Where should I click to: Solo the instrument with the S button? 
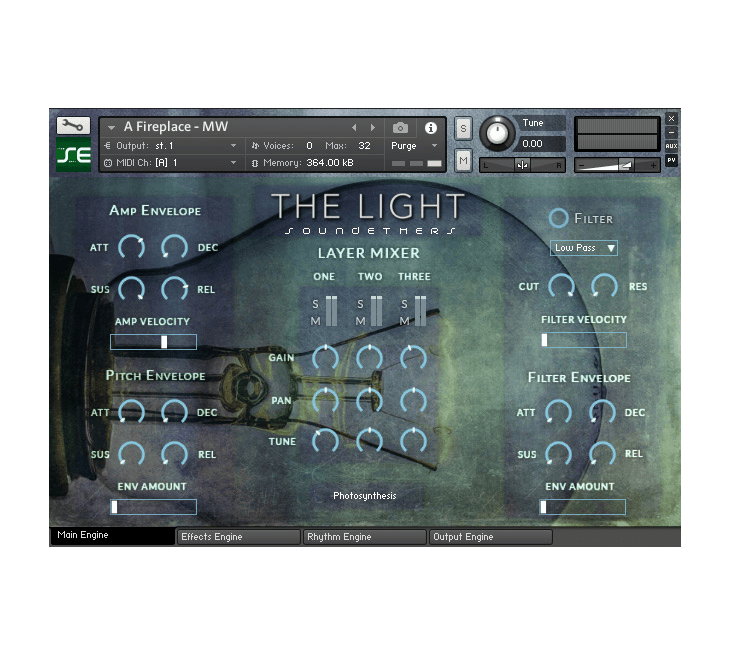(463, 128)
